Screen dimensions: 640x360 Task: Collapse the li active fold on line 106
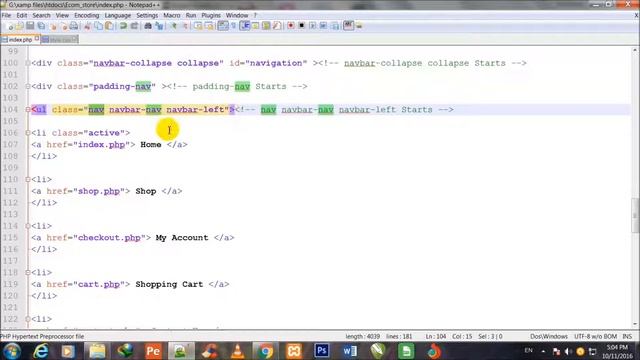click(x=28, y=133)
